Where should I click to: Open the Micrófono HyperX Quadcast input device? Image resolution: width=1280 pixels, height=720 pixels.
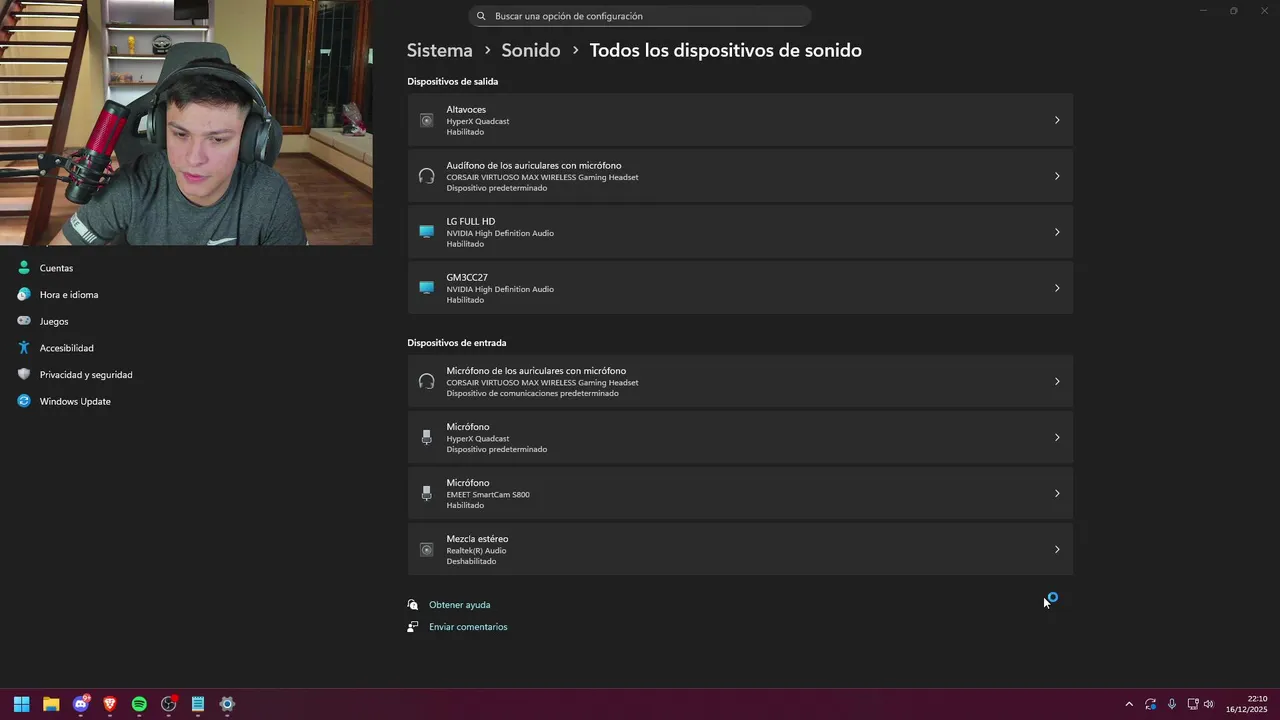coord(740,437)
